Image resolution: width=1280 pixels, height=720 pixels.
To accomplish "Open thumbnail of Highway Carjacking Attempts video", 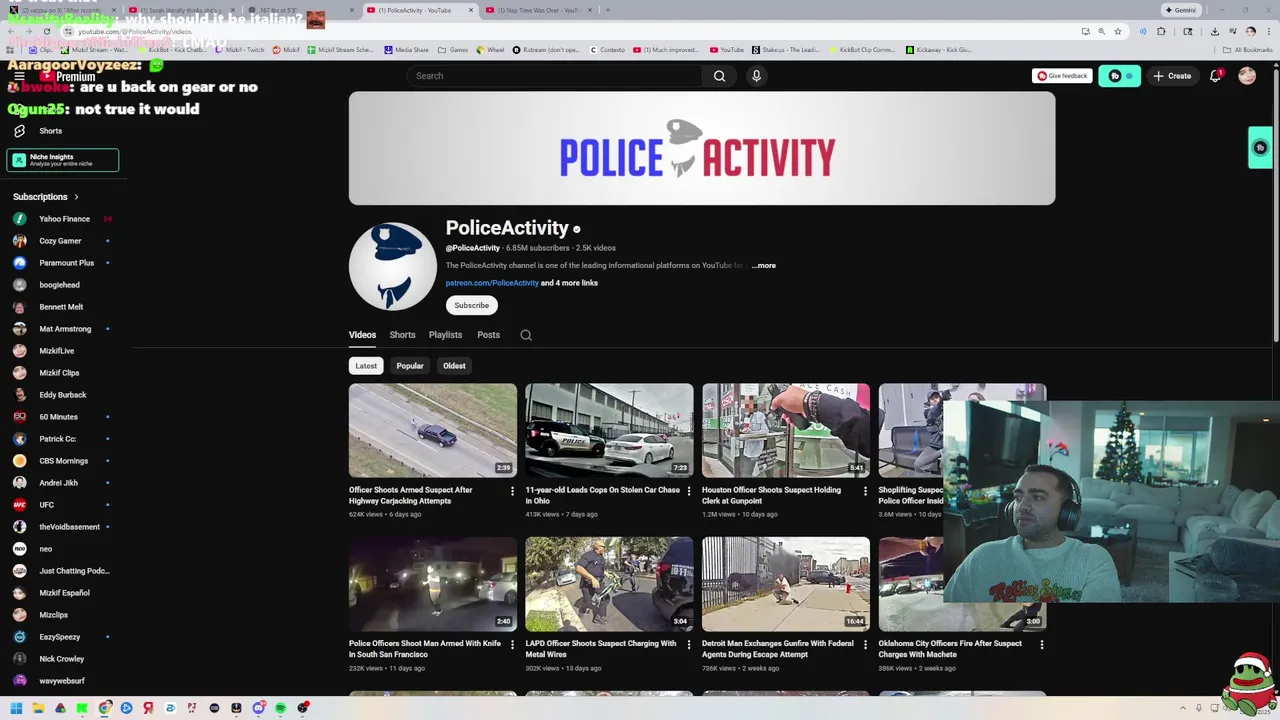I will click(x=433, y=431).
